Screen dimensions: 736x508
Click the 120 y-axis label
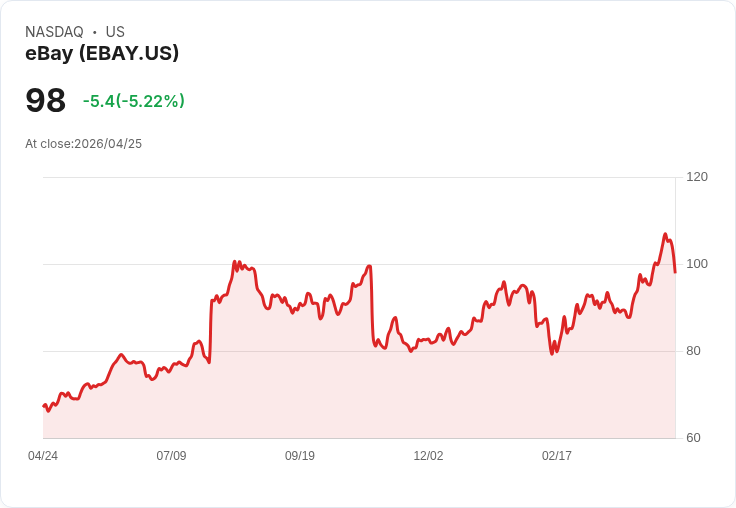click(x=697, y=177)
